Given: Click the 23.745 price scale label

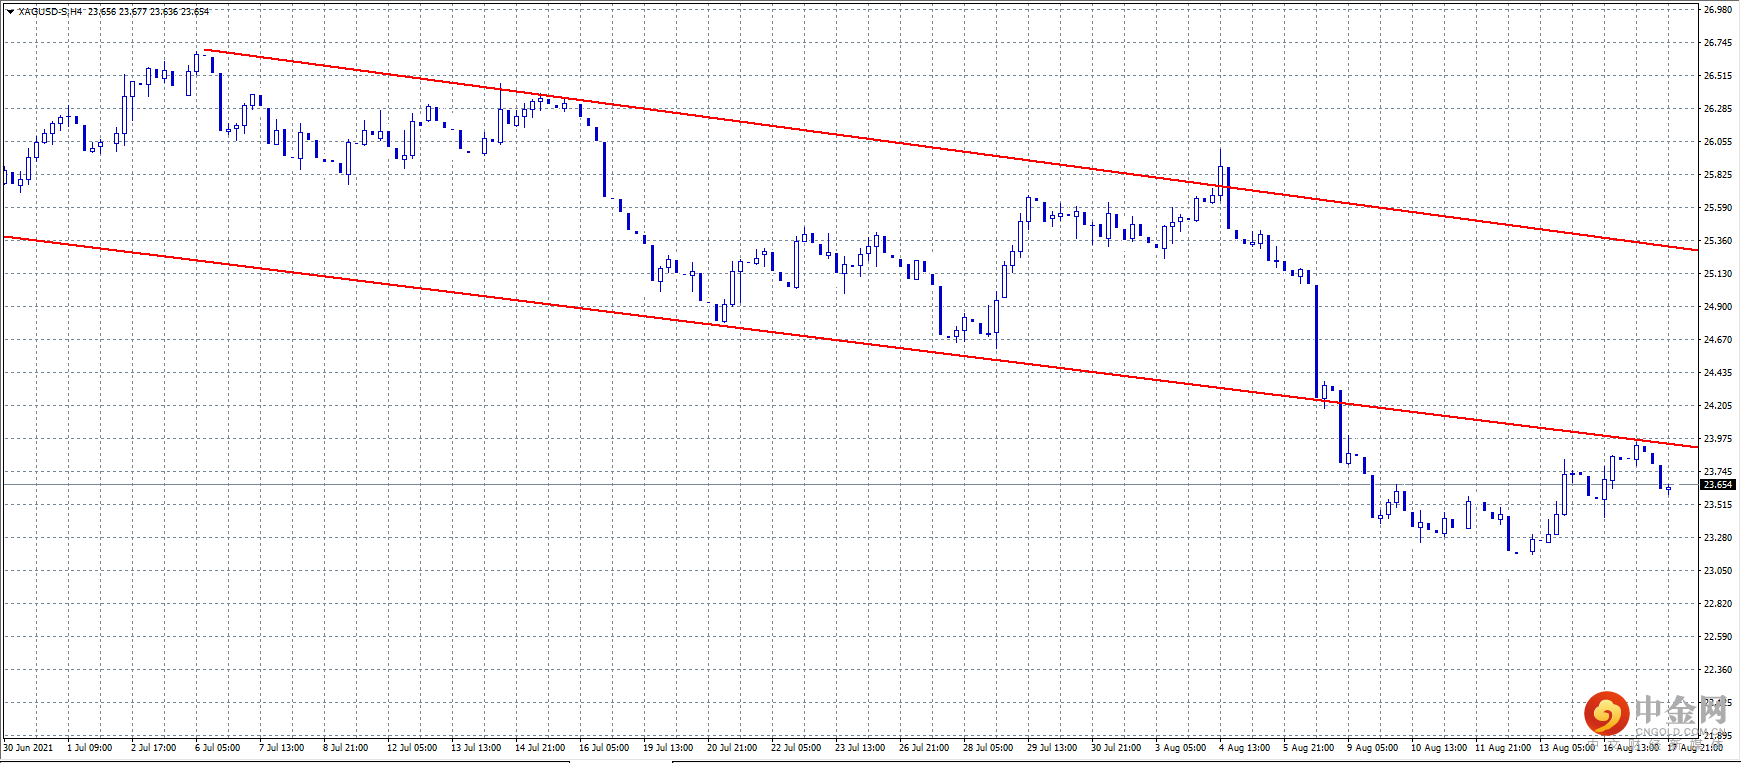Looking at the screenshot, I should [1718, 472].
